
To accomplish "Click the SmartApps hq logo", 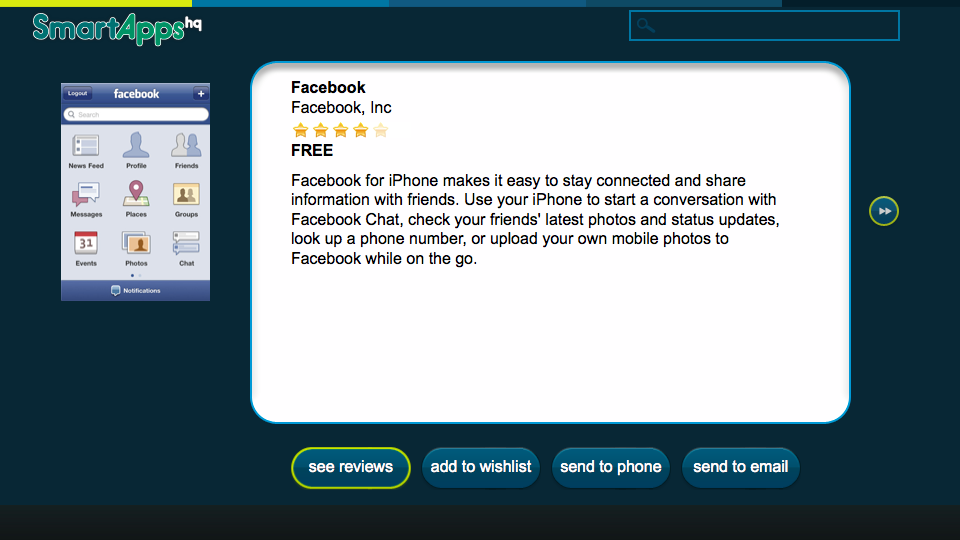I will 117,29.
